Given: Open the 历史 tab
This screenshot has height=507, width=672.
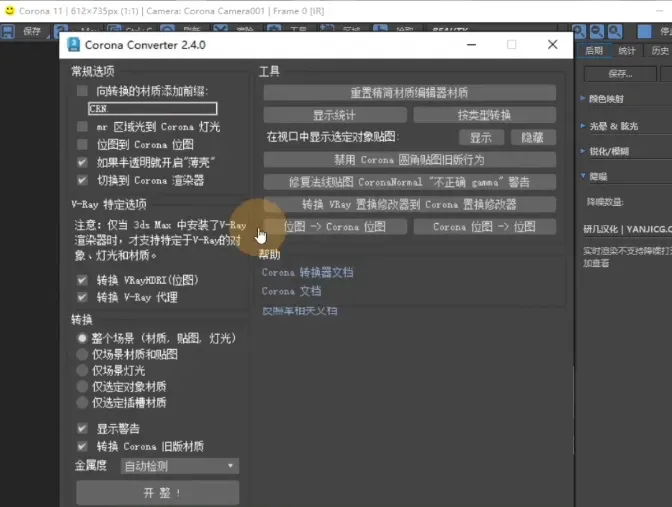Looking at the screenshot, I should click(x=660, y=51).
